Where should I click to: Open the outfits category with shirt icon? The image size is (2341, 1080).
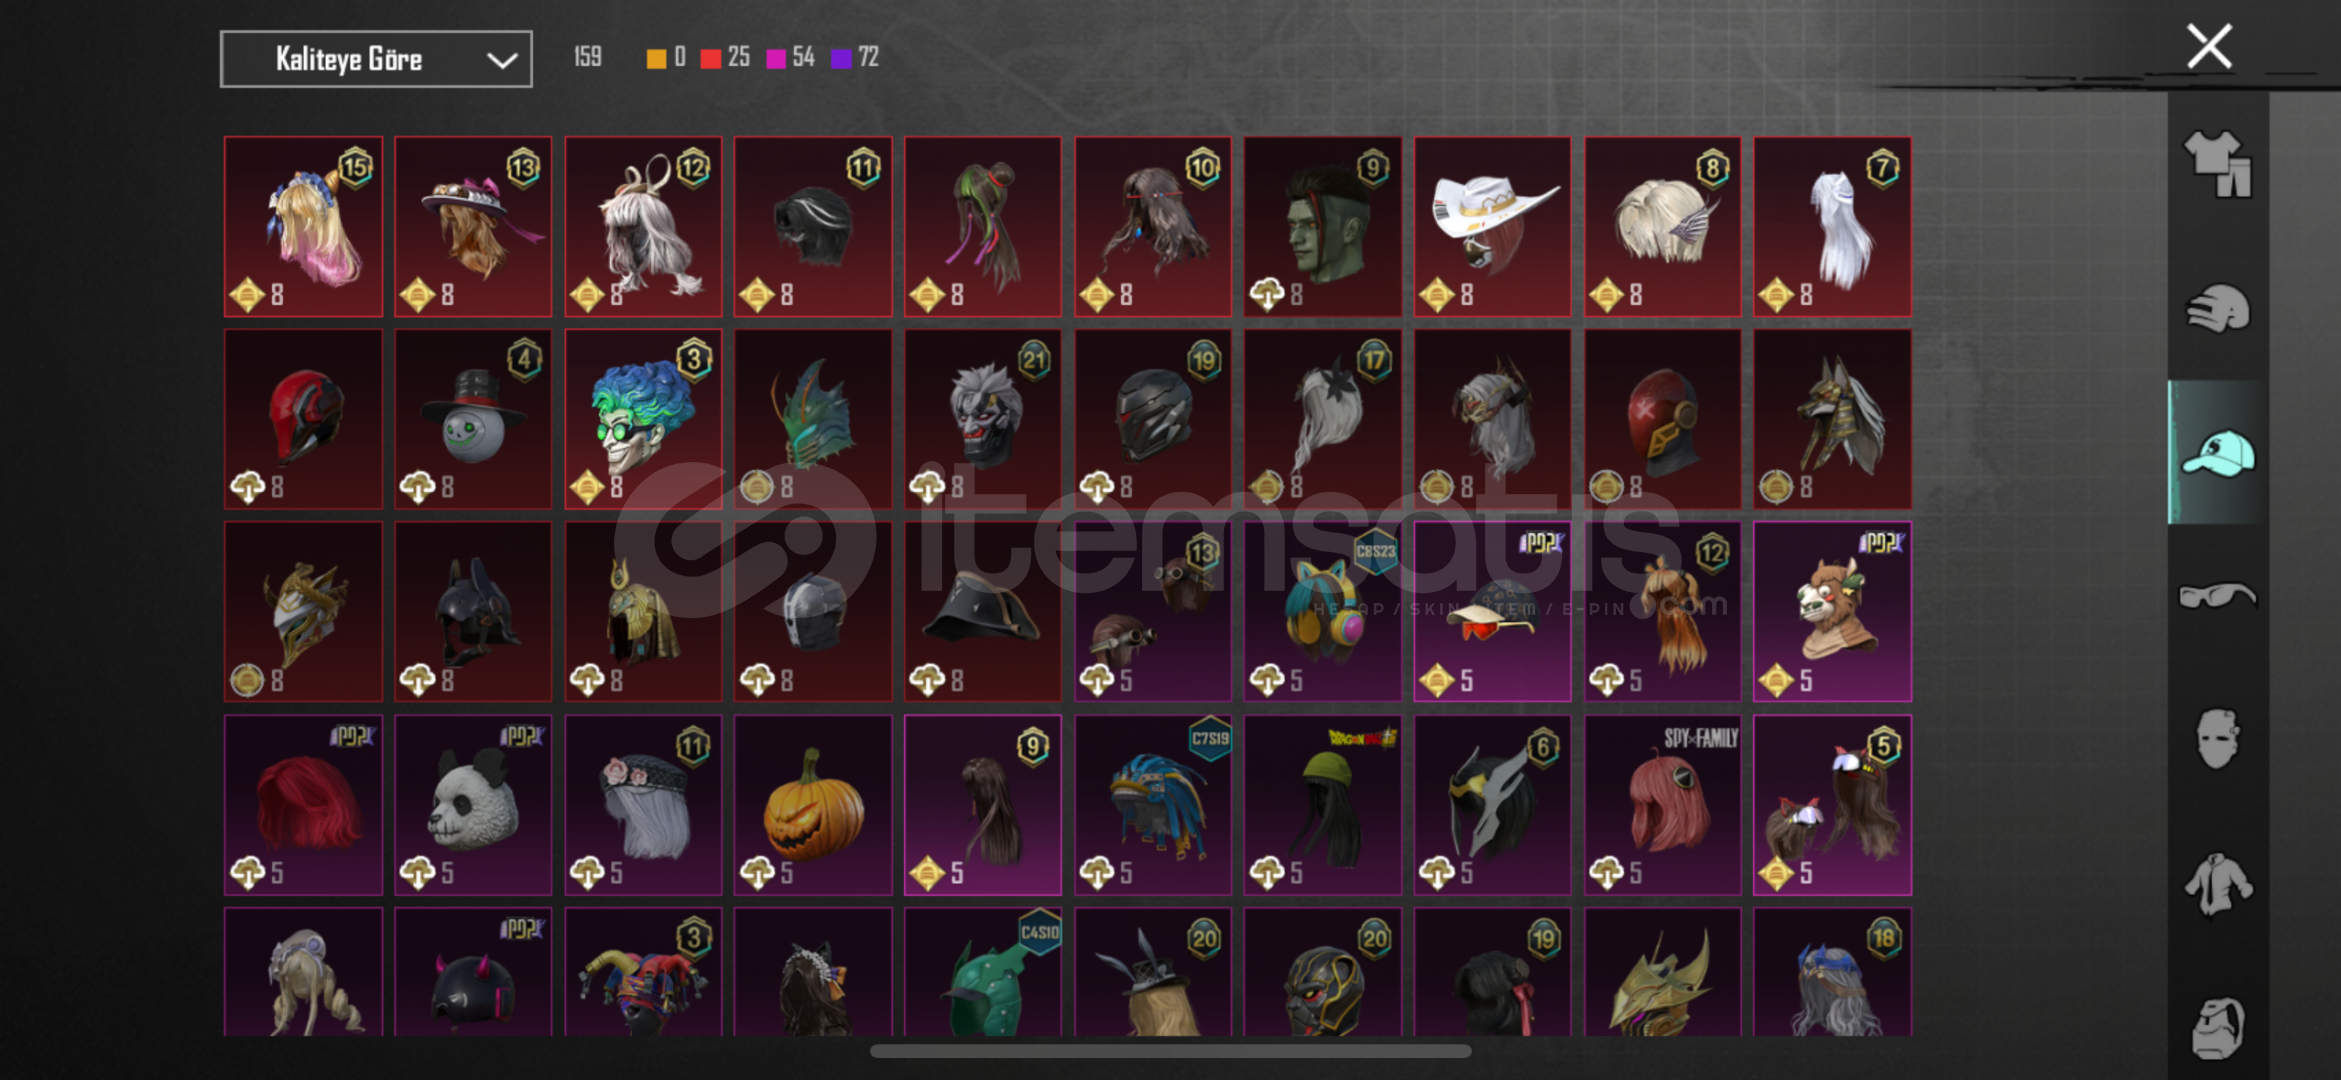(2218, 163)
